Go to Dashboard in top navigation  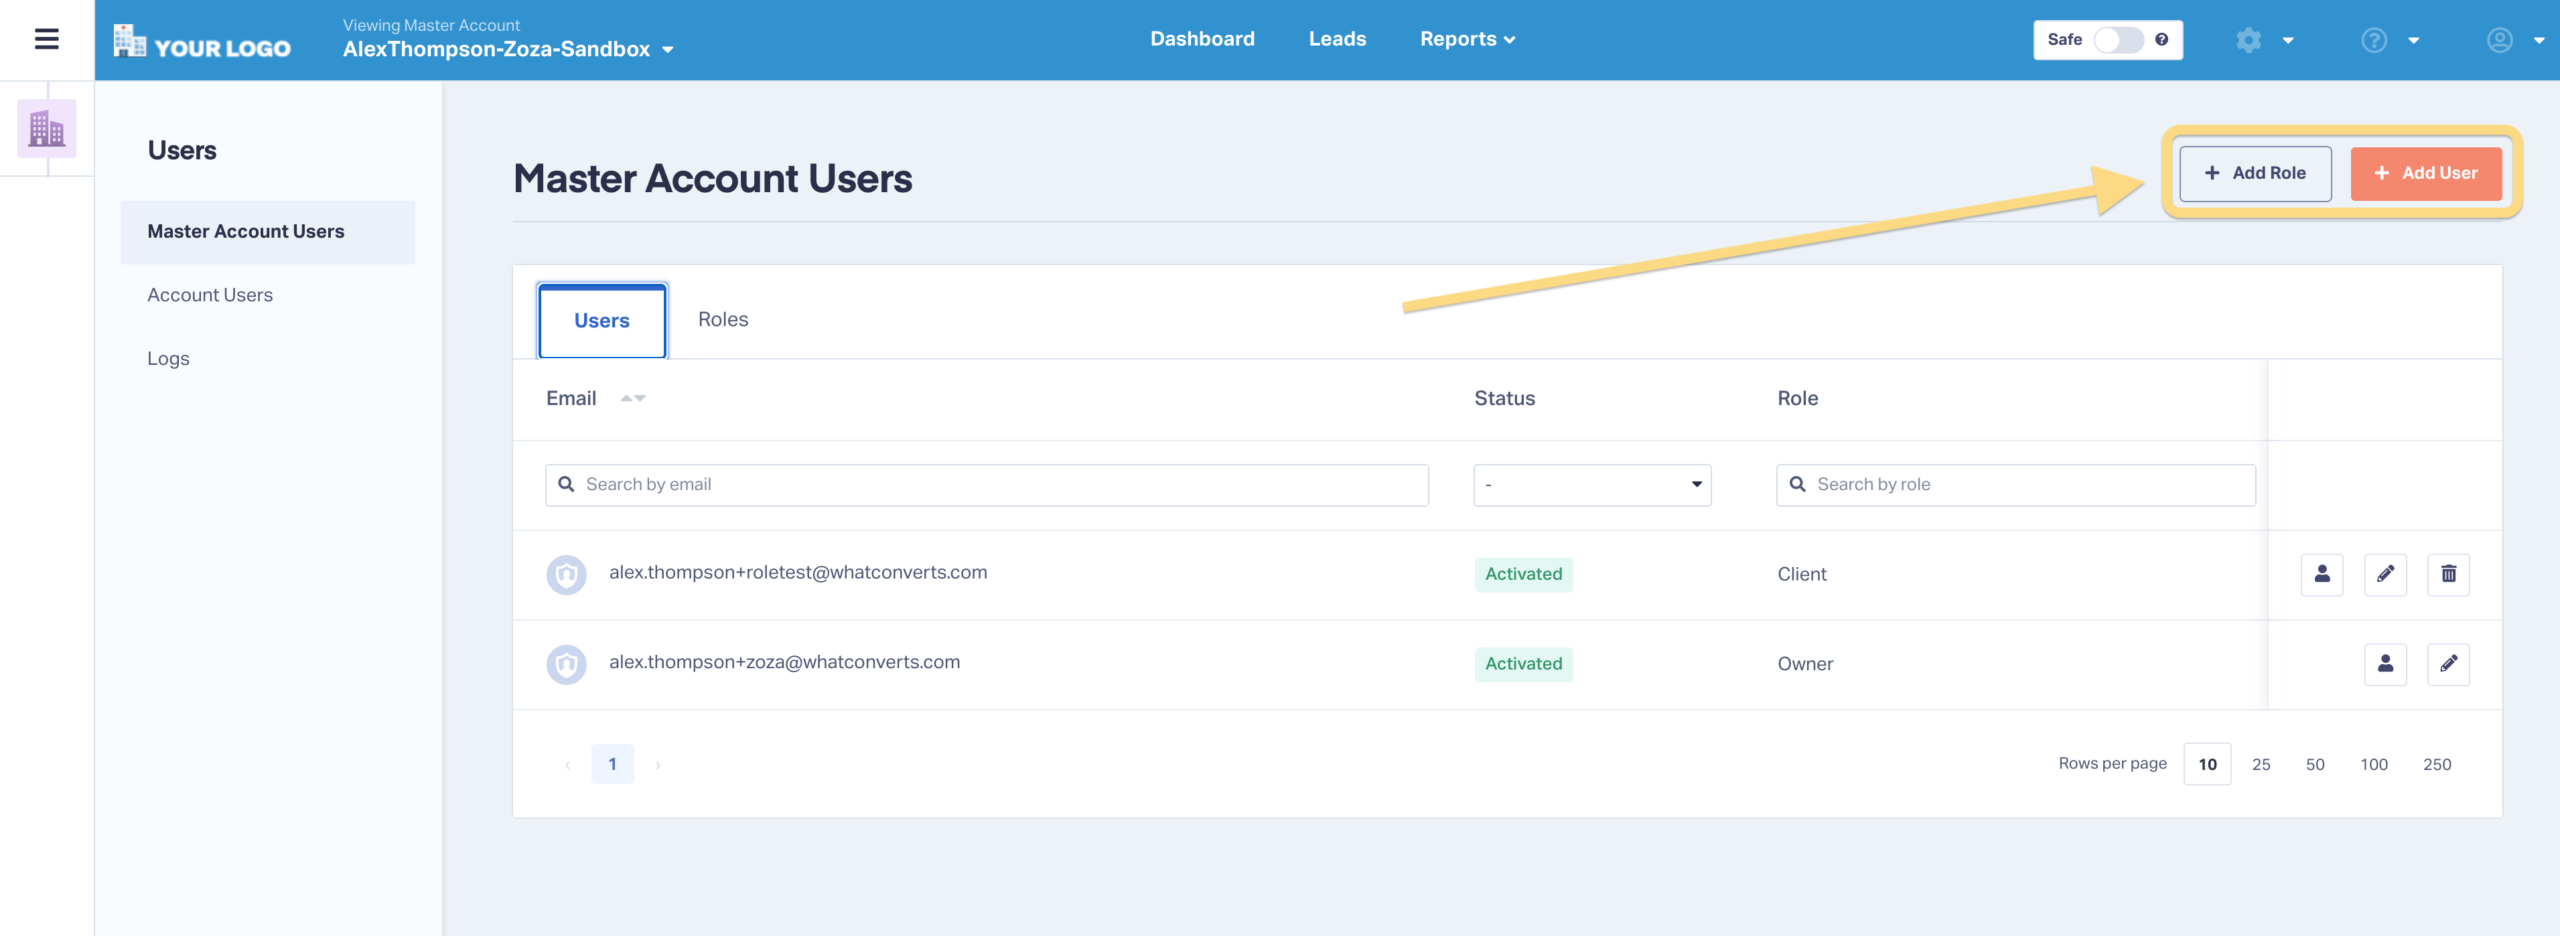[x=1202, y=39]
